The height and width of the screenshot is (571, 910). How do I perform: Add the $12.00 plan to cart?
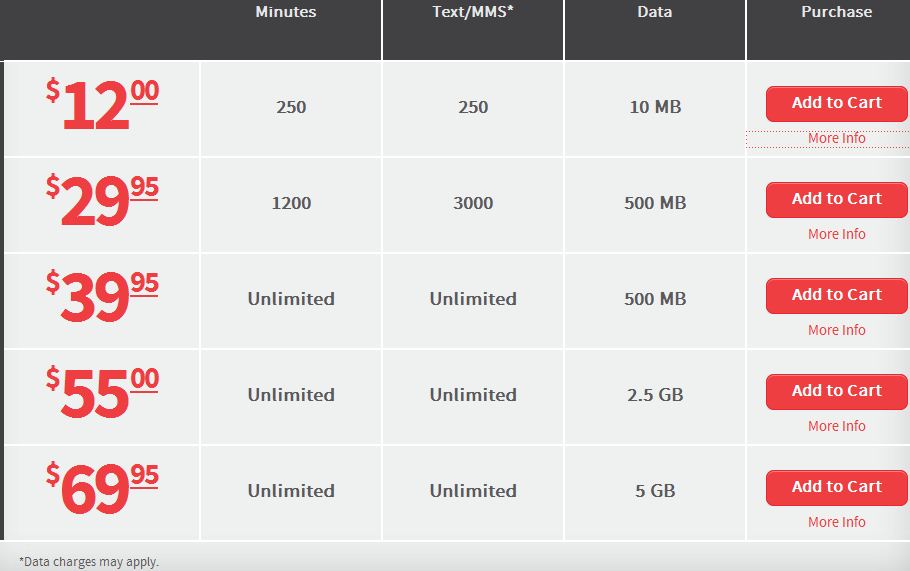tap(836, 103)
